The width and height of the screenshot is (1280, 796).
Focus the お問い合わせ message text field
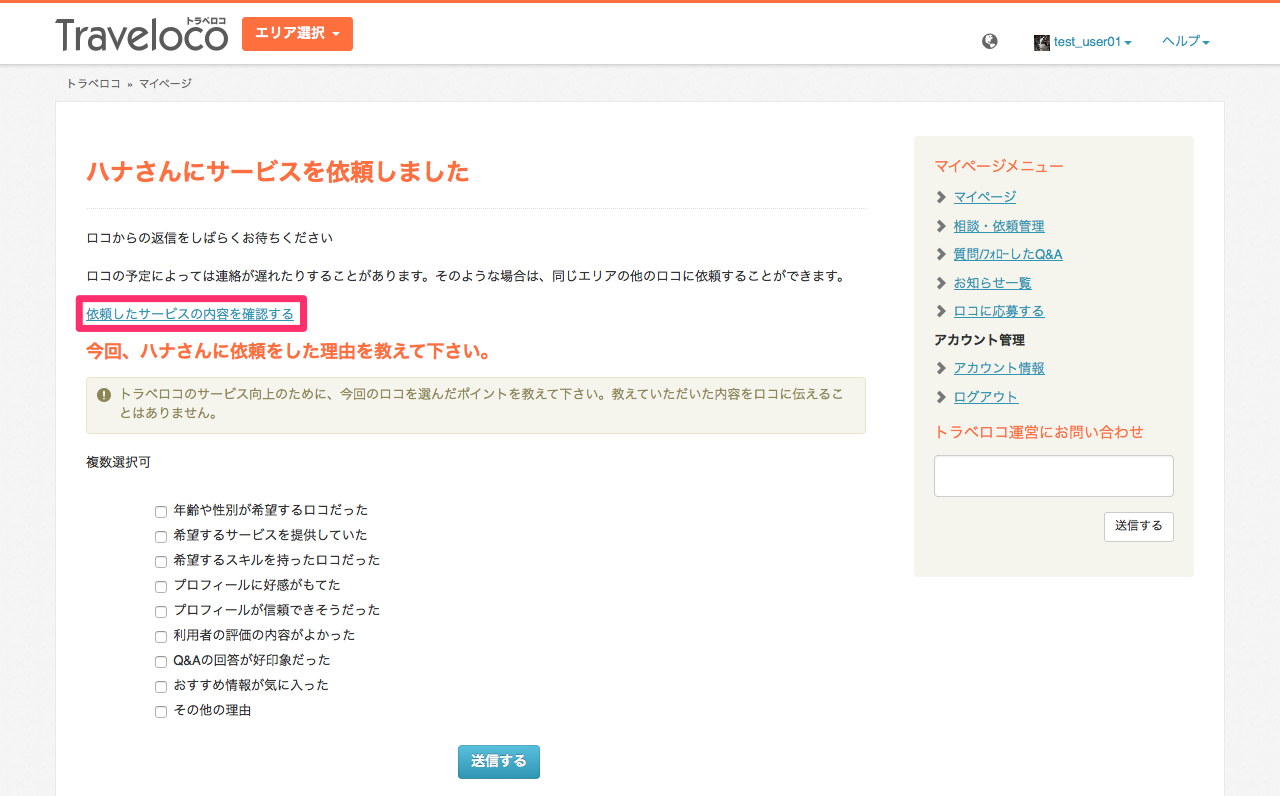[1054, 476]
